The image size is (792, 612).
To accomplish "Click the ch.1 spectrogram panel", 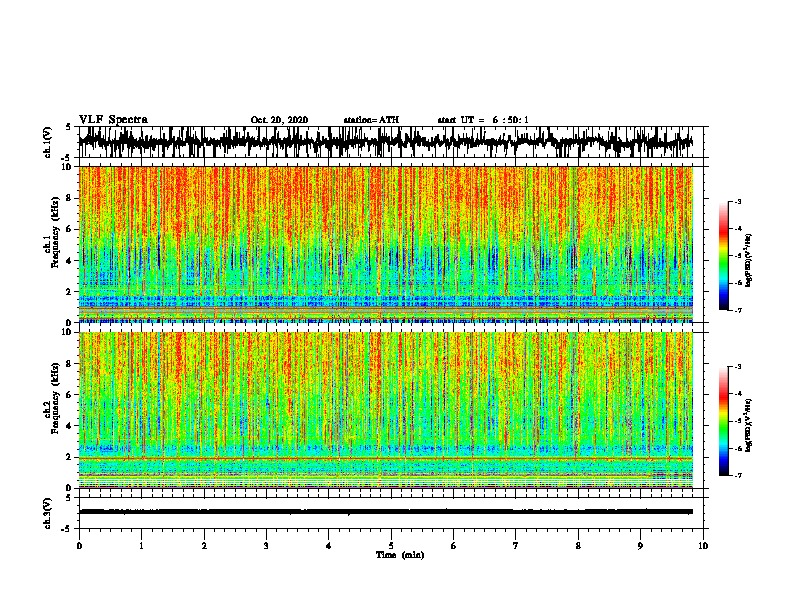I will pyautogui.click(x=386, y=244).
